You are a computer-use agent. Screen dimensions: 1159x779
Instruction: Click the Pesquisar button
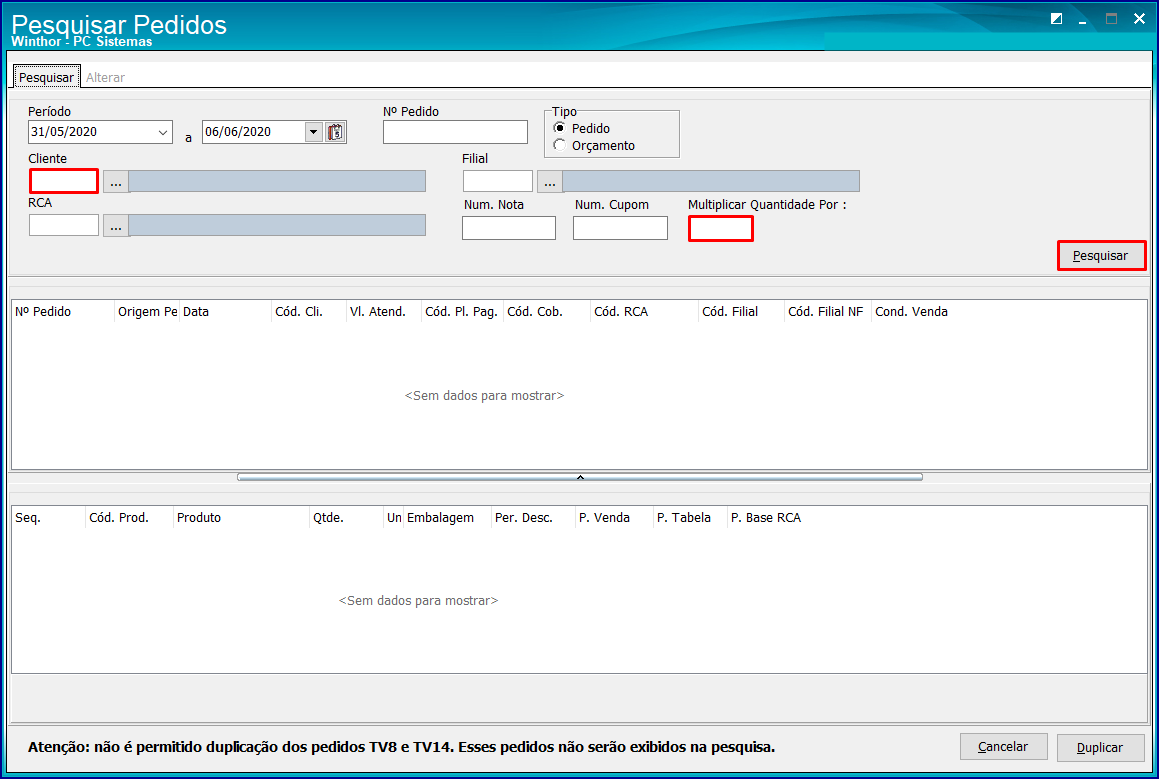click(1101, 256)
